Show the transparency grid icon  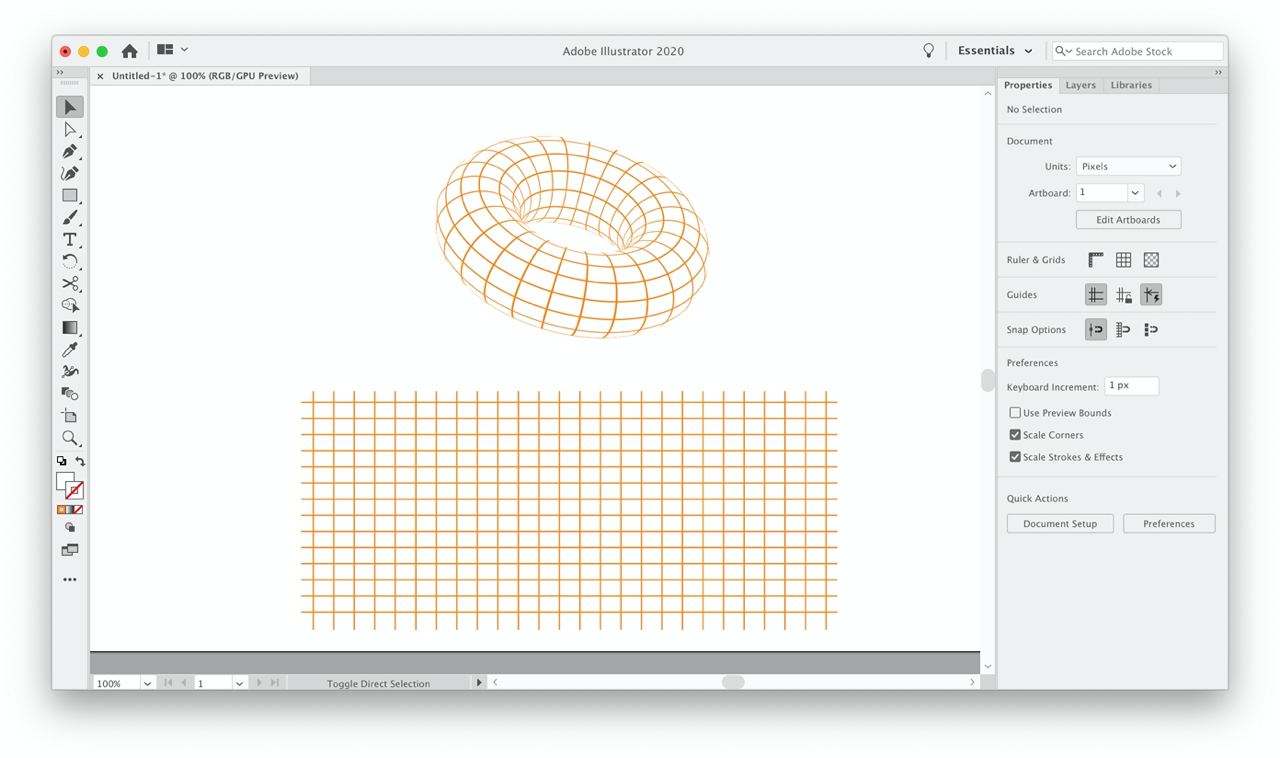click(x=1151, y=260)
